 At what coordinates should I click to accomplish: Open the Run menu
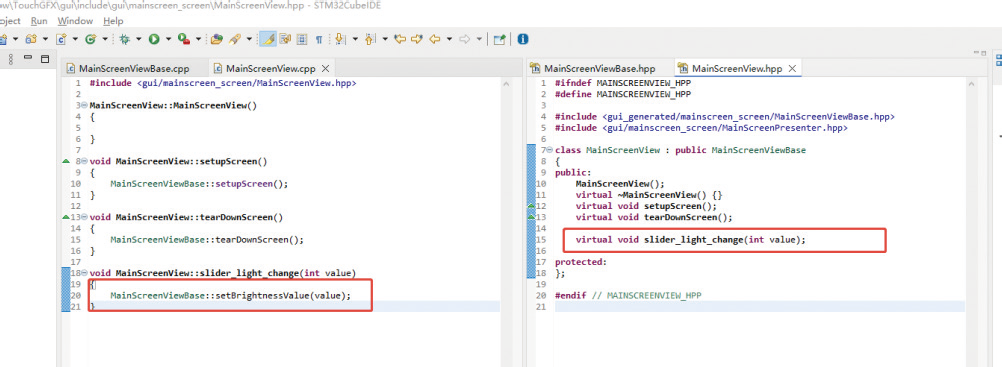coord(39,21)
